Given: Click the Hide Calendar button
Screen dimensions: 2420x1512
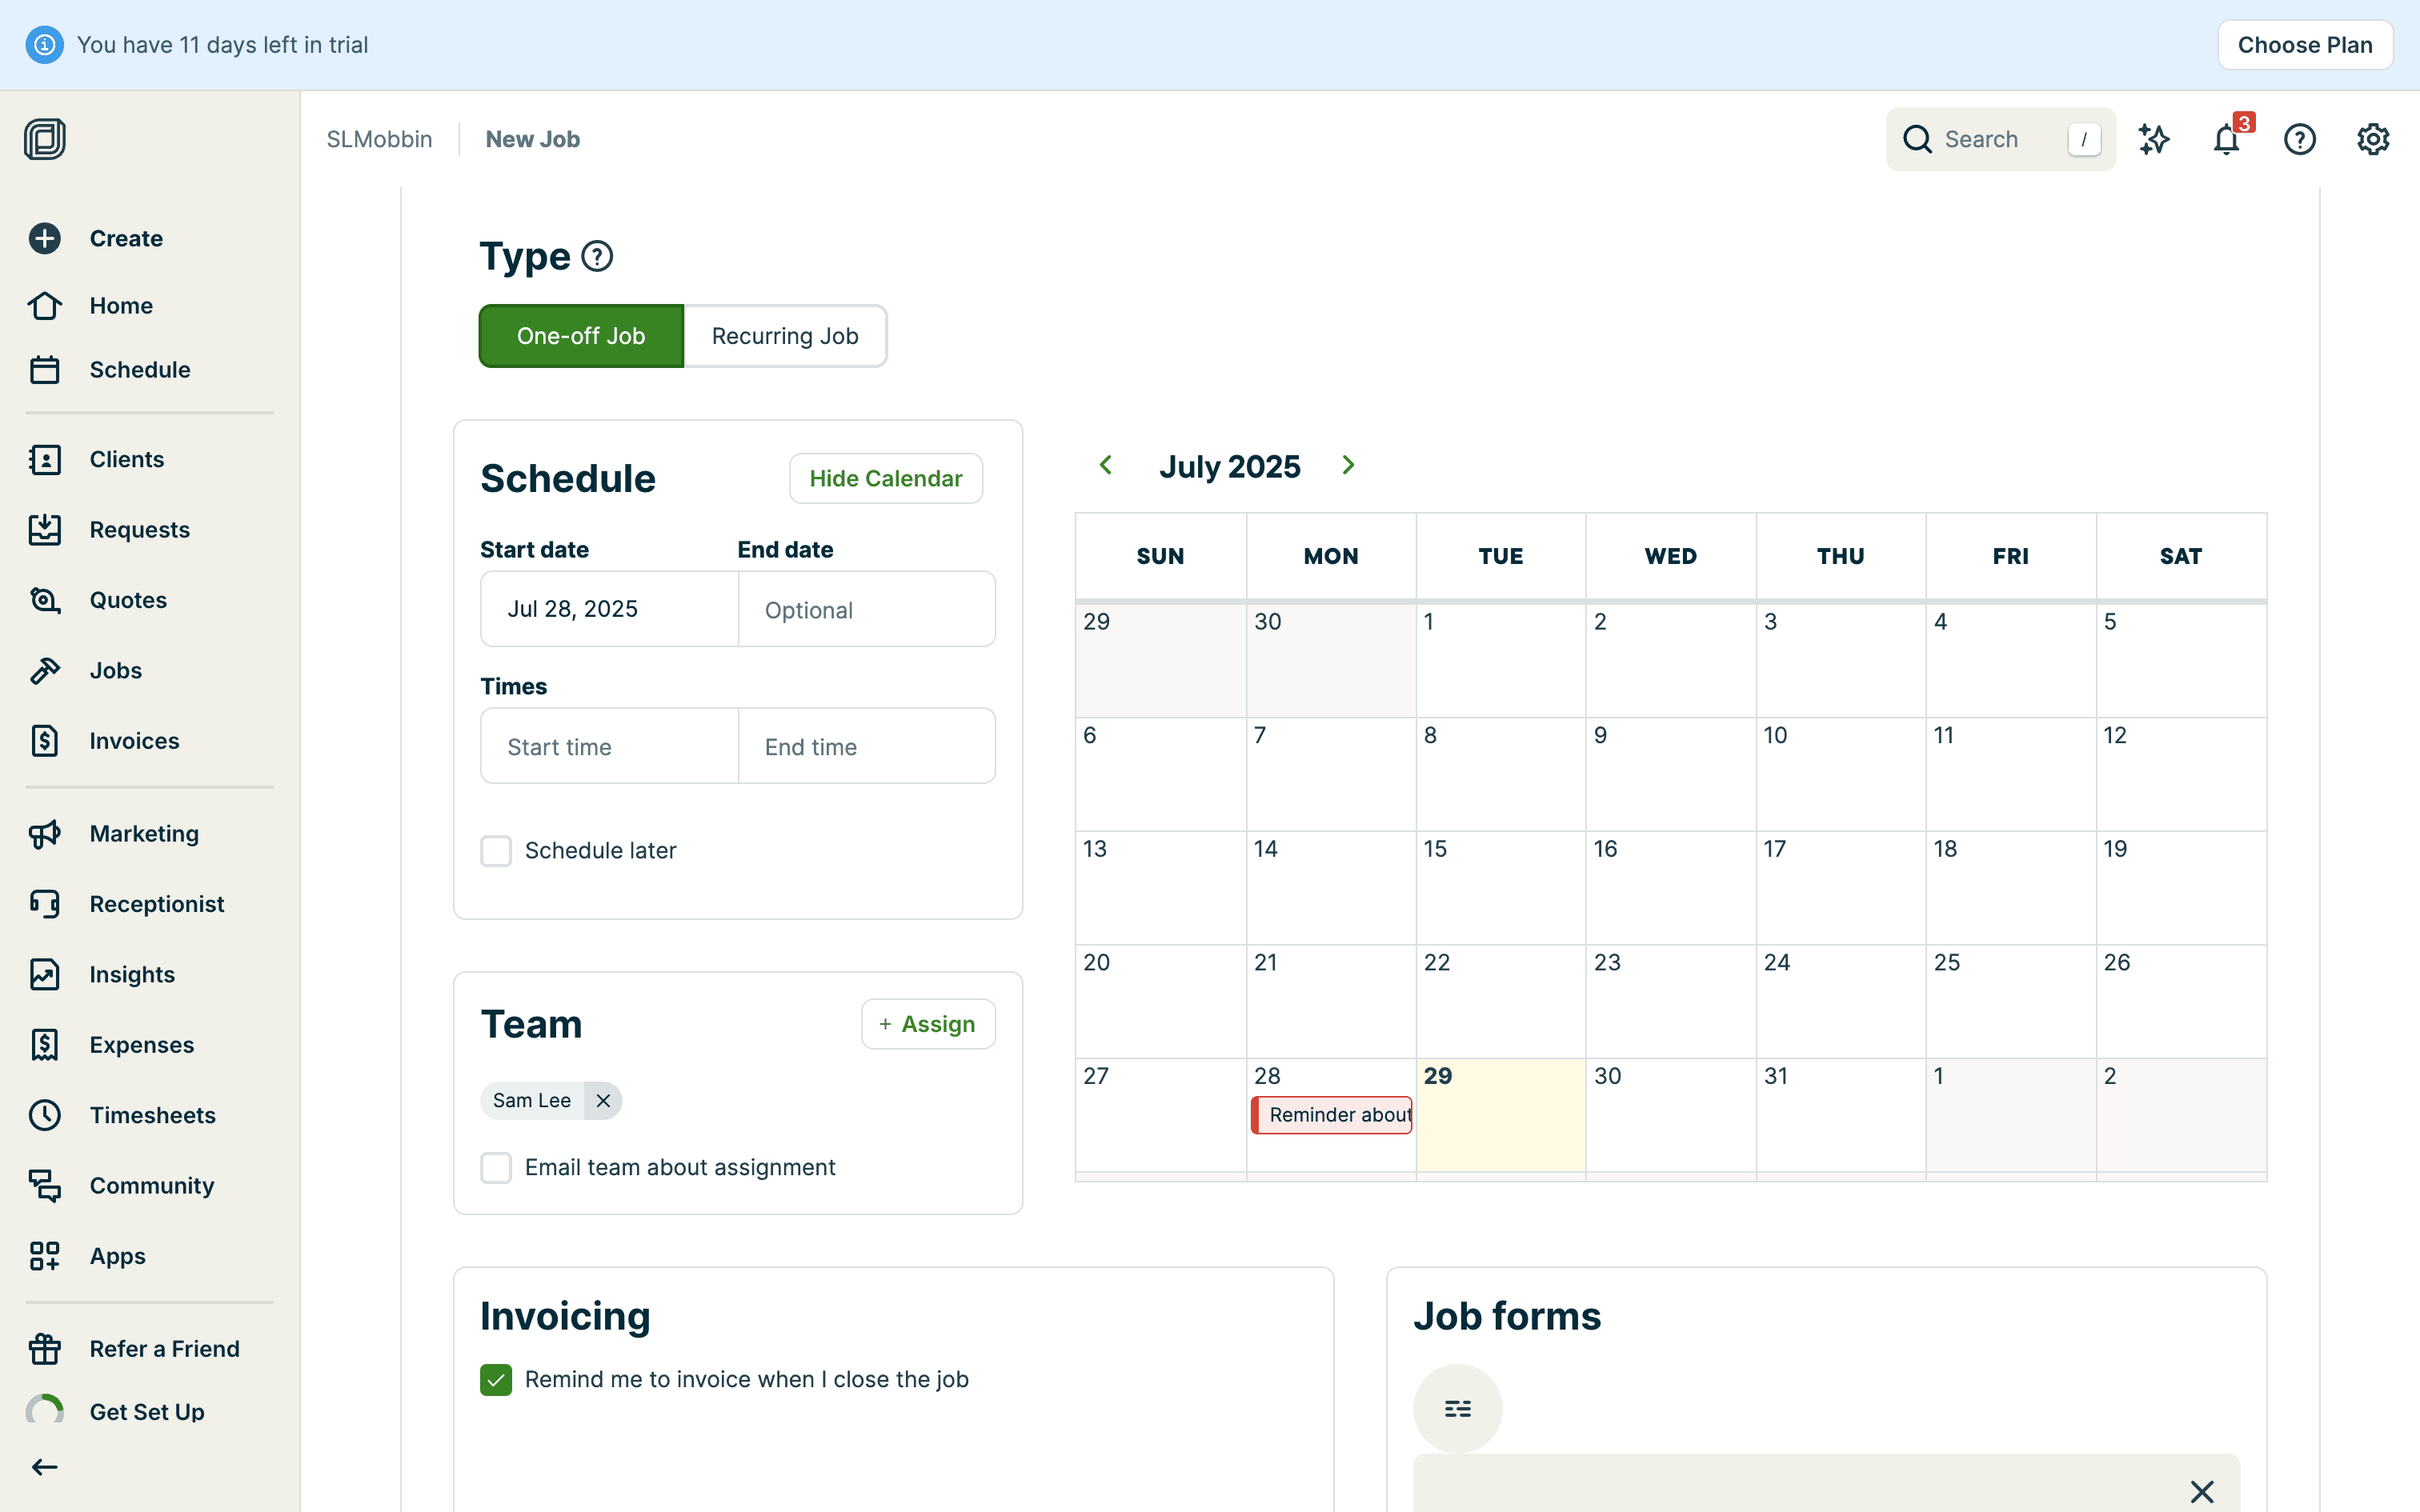Looking at the screenshot, I should [x=885, y=478].
